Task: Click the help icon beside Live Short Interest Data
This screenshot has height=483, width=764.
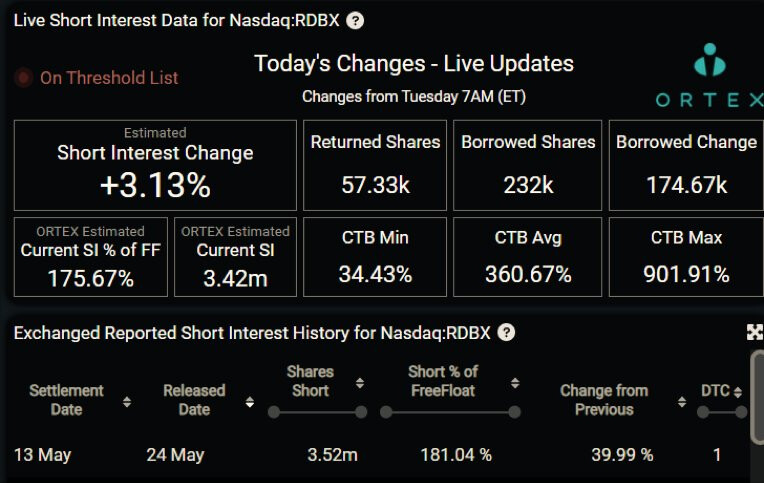Action: (x=355, y=20)
